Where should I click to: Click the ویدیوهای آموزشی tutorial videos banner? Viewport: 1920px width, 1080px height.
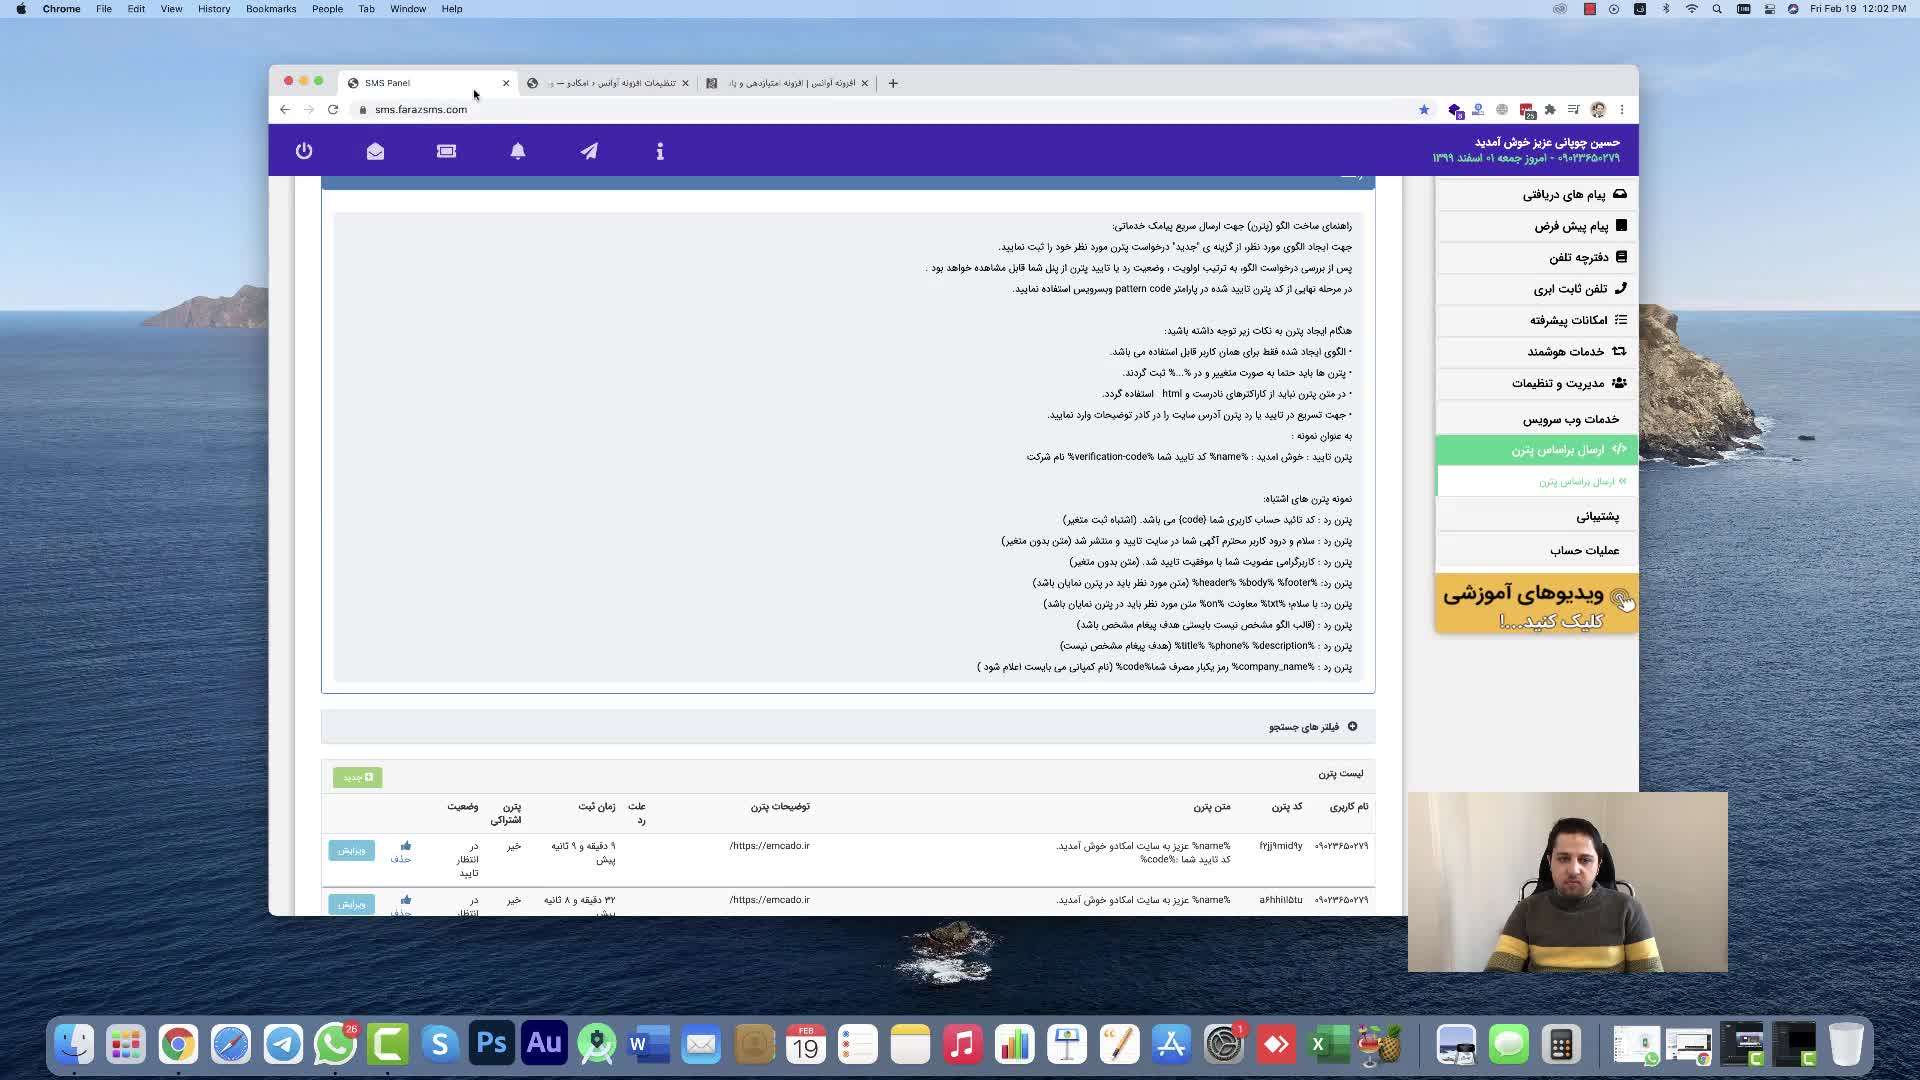[1536, 603]
